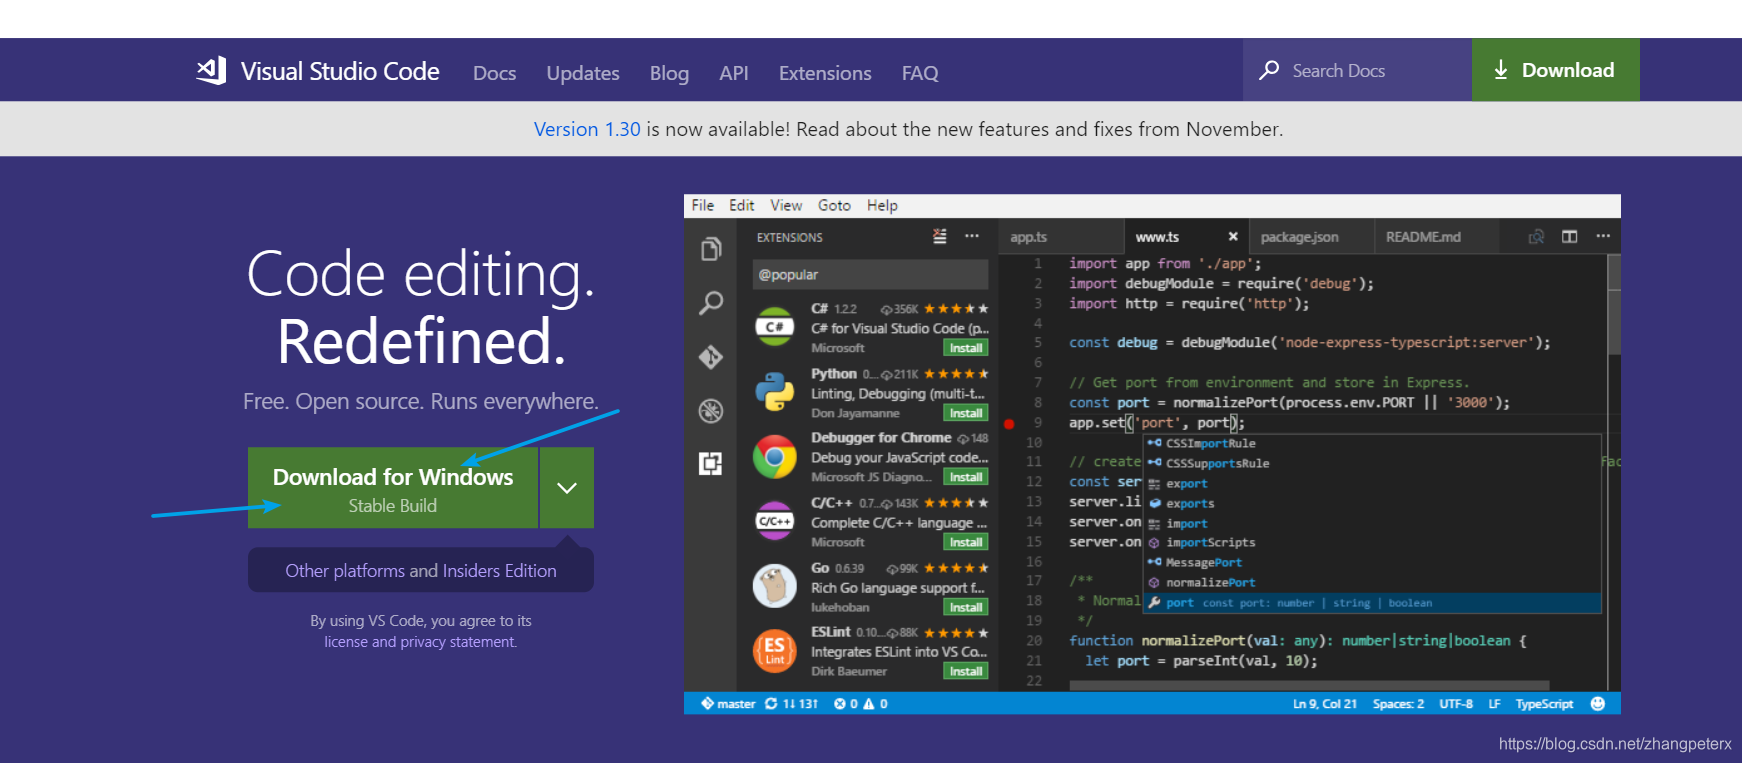
Task: Click the Go gopher extension icon
Action: click(x=775, y=586)
